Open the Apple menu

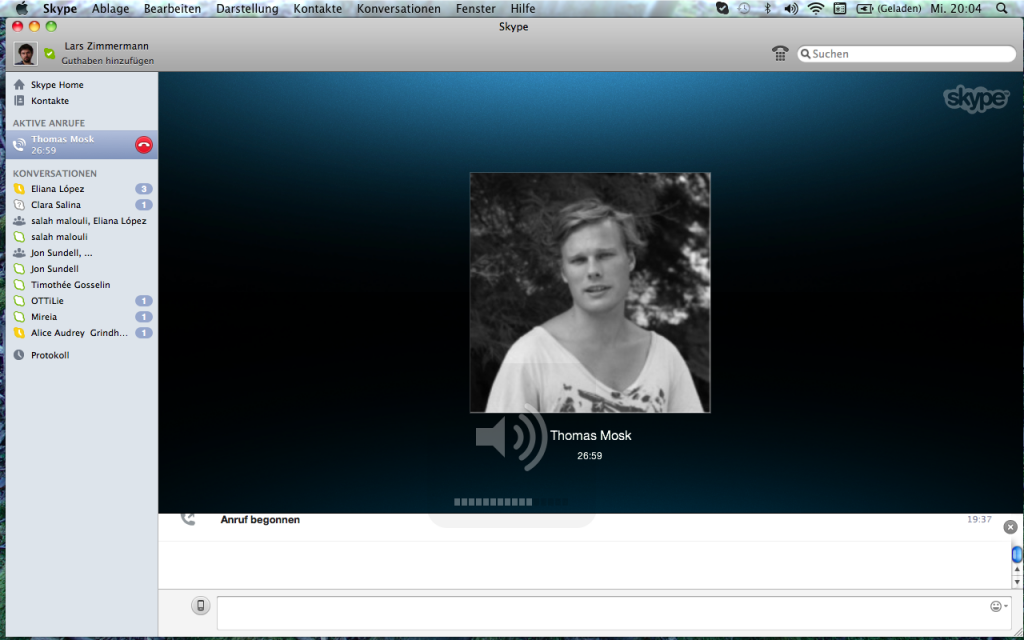pyautogui.click(x=22, y=8)
